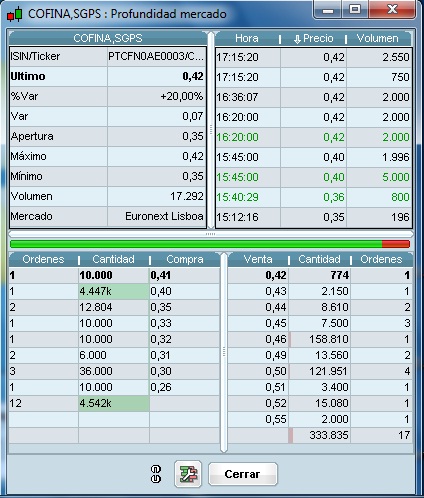The width and height of the screenshot is (424, 498).
Task: Click the Cantidad header on the buy side
Action: 113,259
